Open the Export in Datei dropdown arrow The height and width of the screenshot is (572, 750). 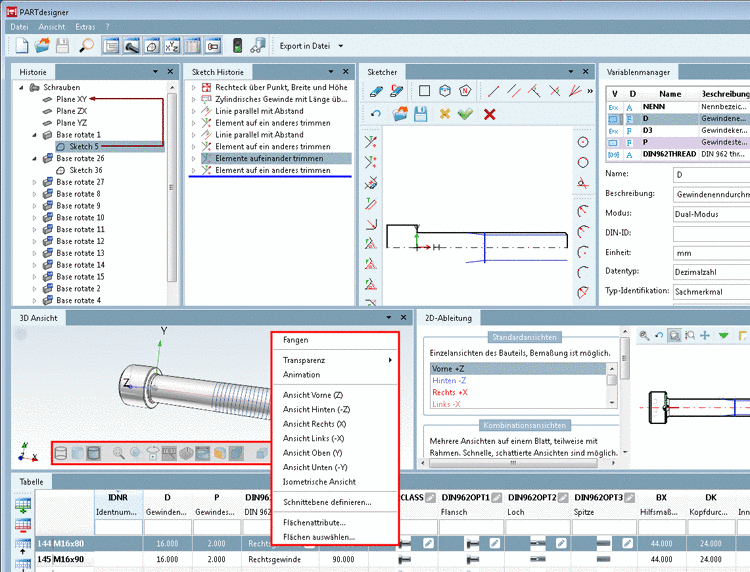(341, 46)
